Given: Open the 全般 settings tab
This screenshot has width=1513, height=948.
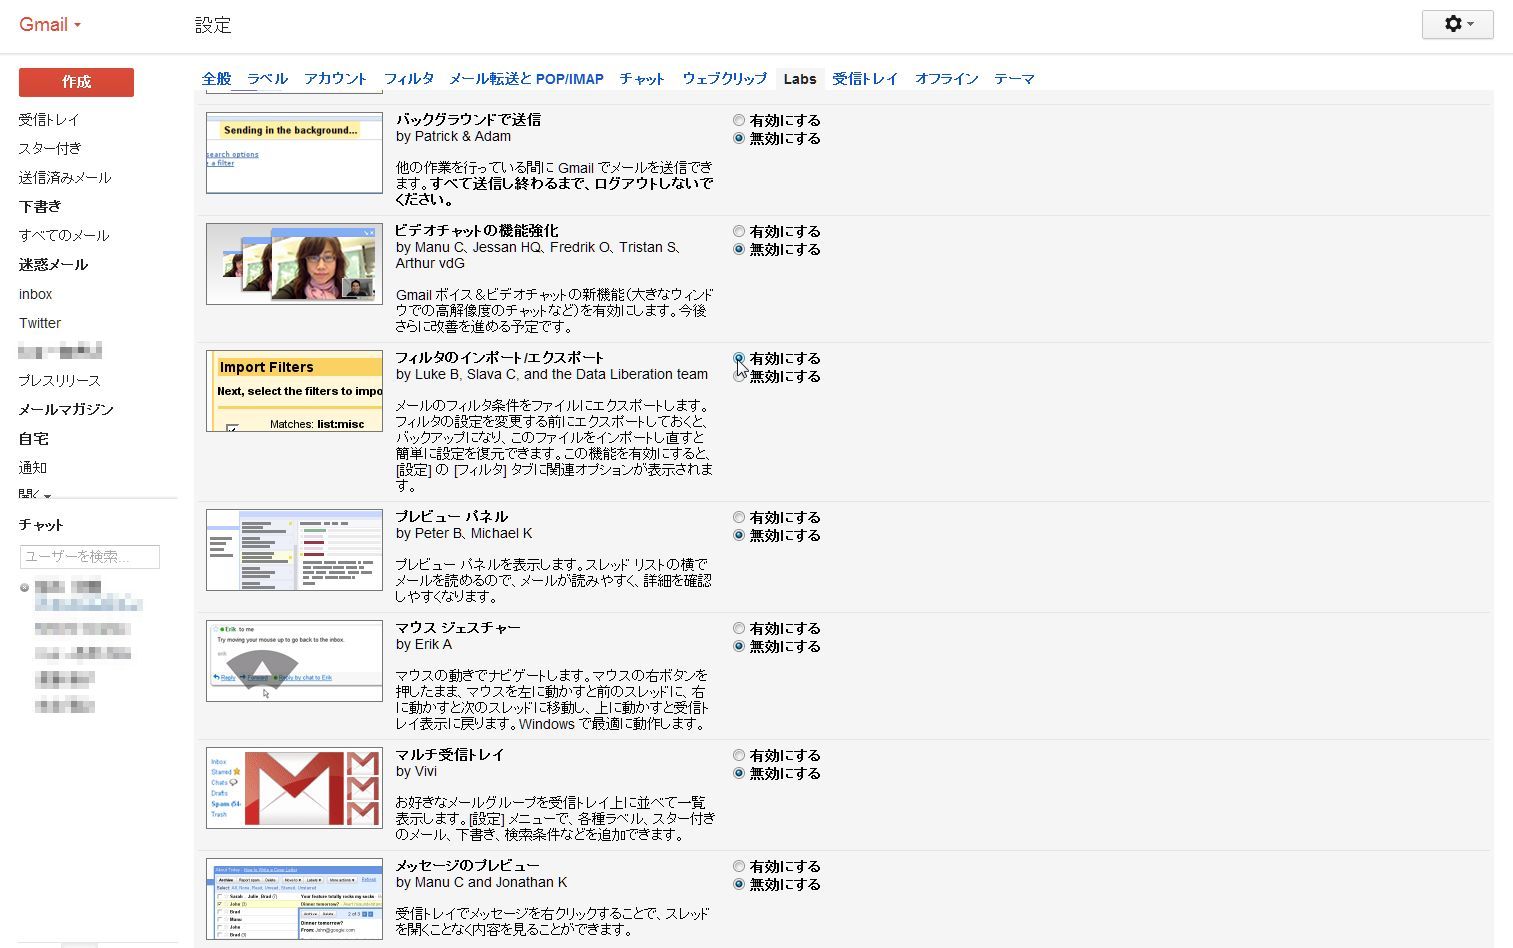Looking at the screenshot, I should (x=216, y=78).
